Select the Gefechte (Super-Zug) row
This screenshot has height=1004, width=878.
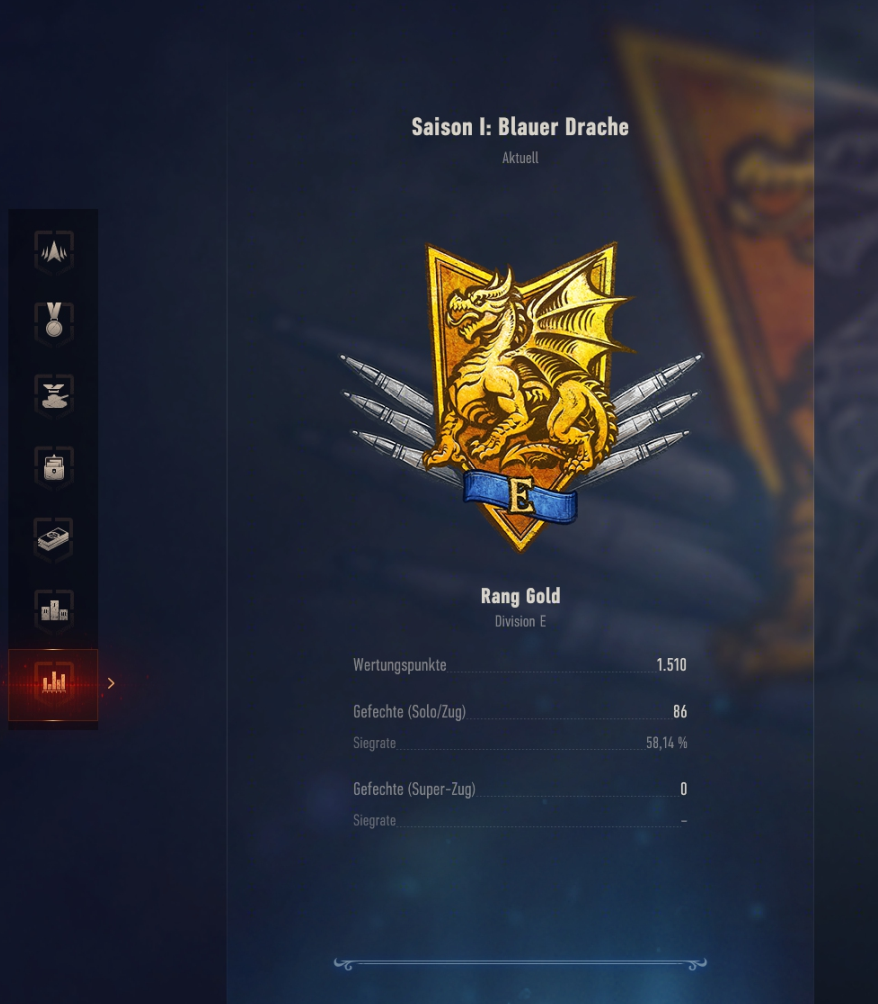(x=520, y=789)
